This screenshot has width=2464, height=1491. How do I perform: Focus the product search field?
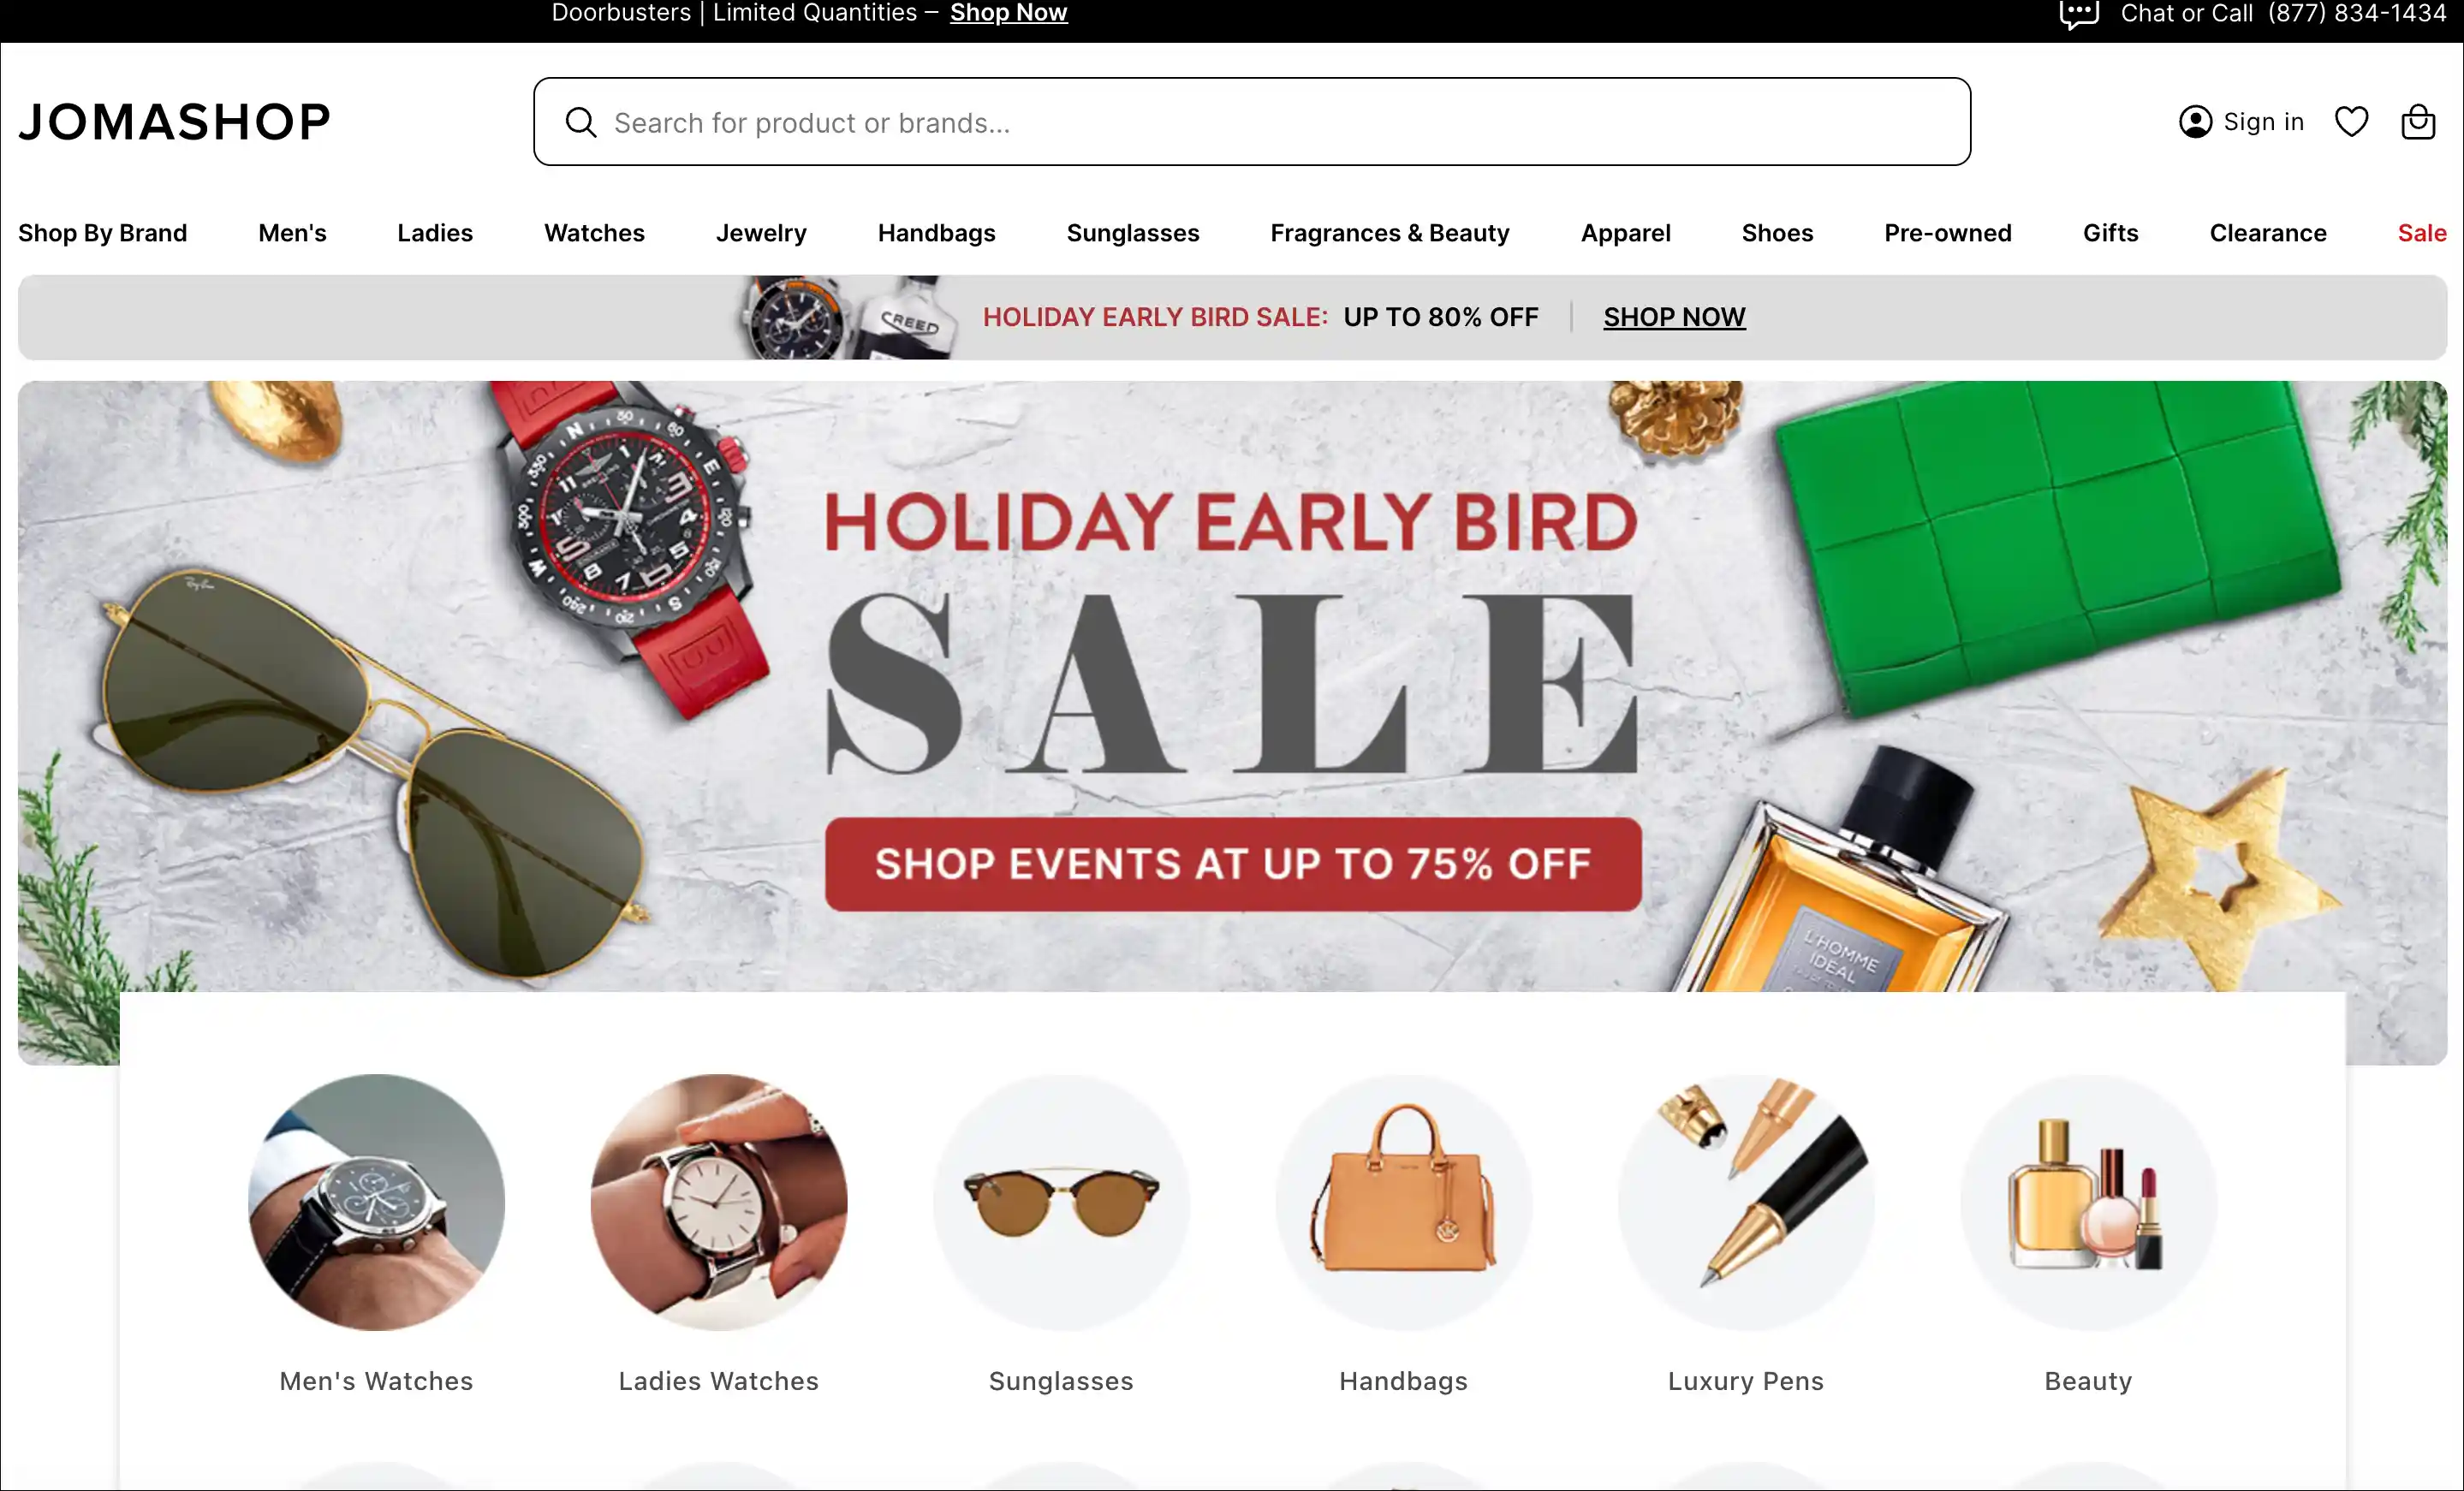[1252, 122]
